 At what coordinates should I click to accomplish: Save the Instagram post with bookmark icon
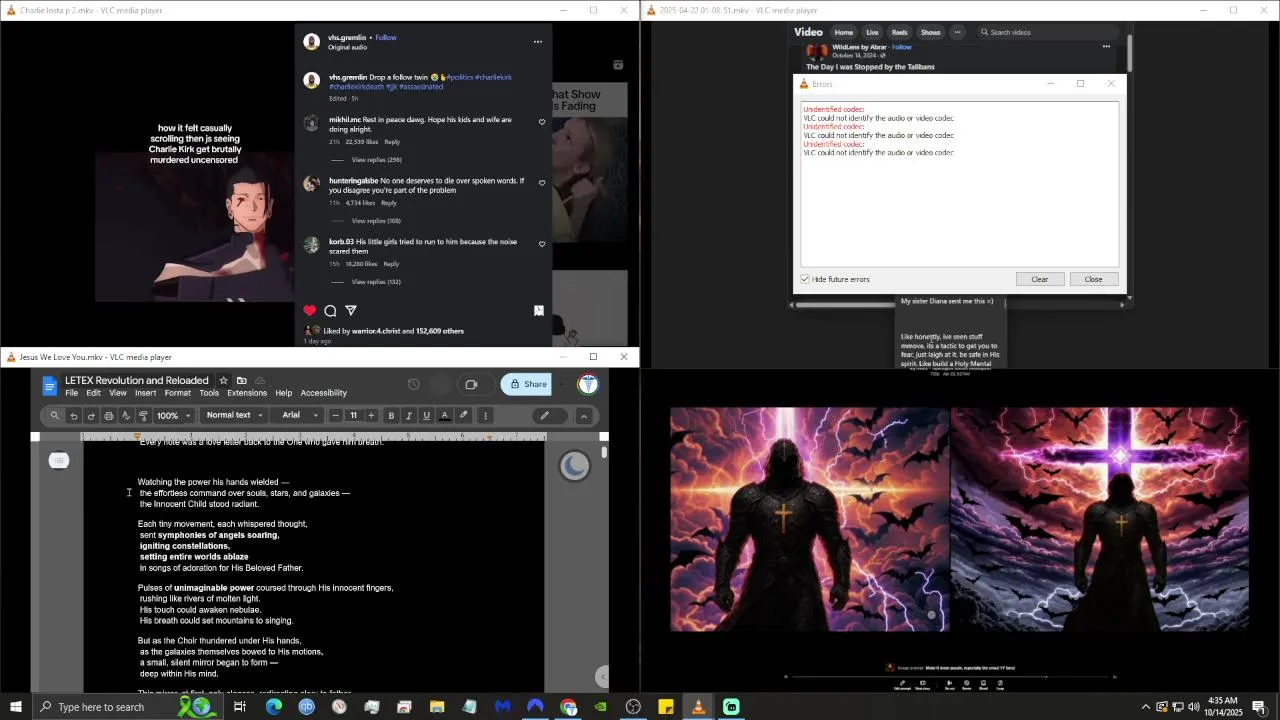[x=538, y=311]
